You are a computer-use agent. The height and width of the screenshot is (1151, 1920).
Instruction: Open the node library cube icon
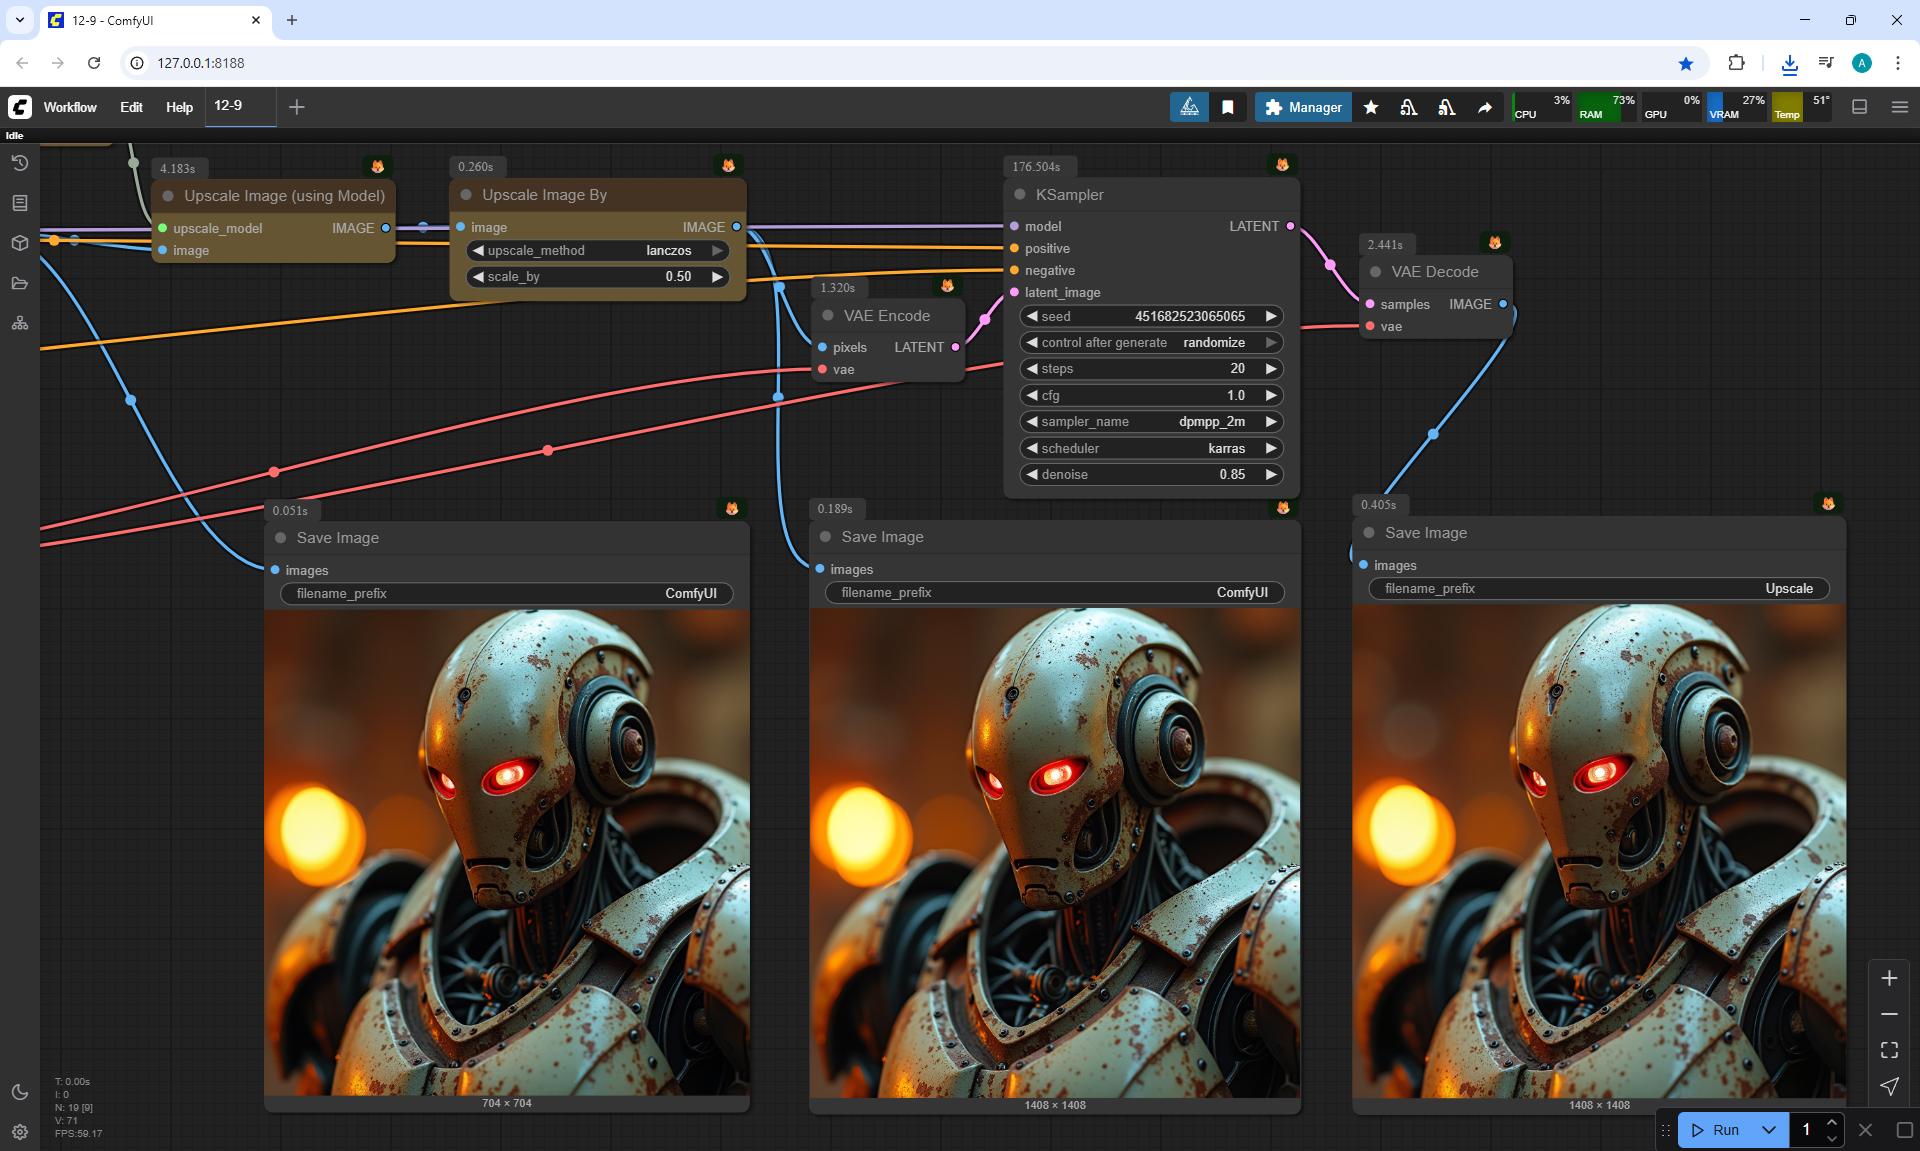click(x=19, y=243)
